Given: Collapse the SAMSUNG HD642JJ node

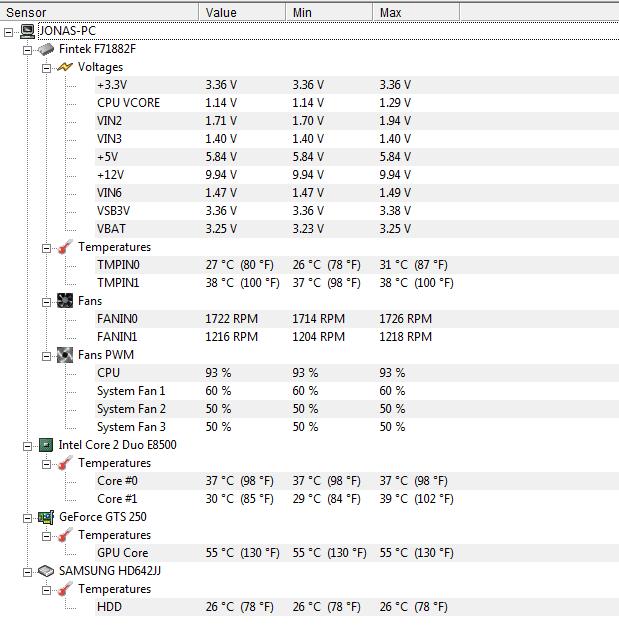Looking at the screenshot, I should [27, 572].
